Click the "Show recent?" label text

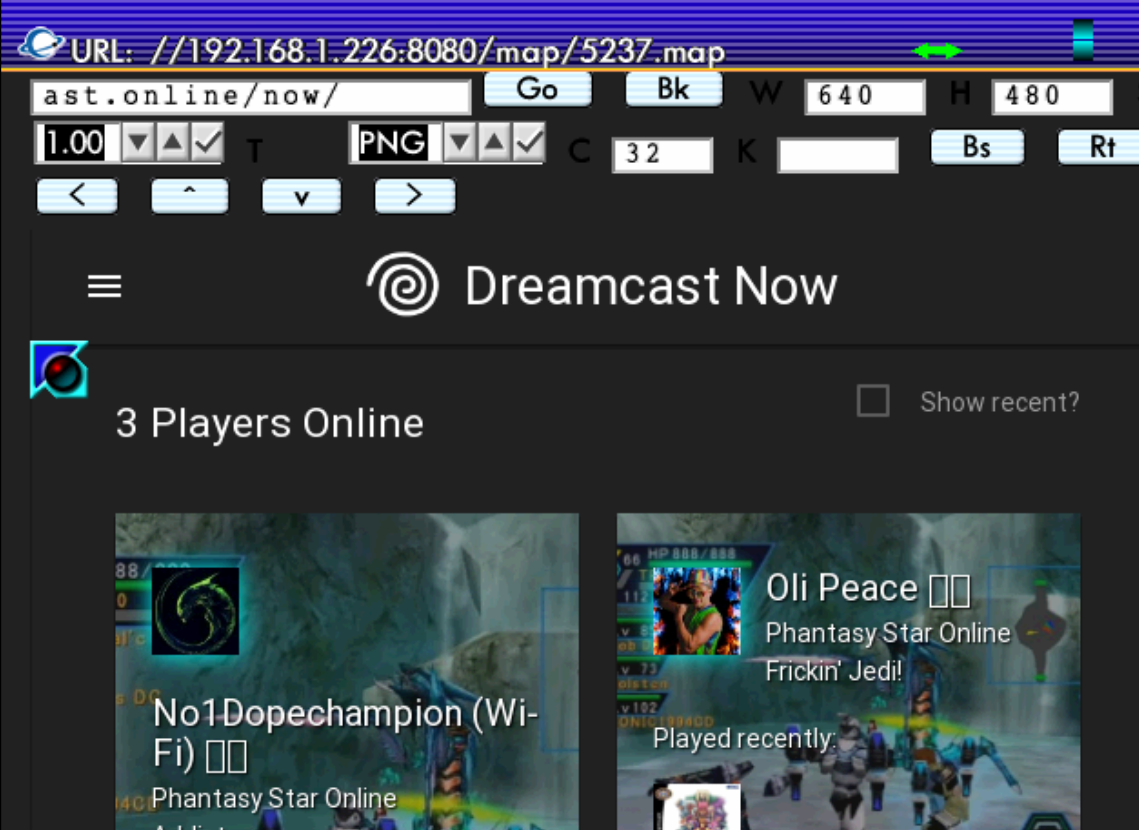point(1000,402)
